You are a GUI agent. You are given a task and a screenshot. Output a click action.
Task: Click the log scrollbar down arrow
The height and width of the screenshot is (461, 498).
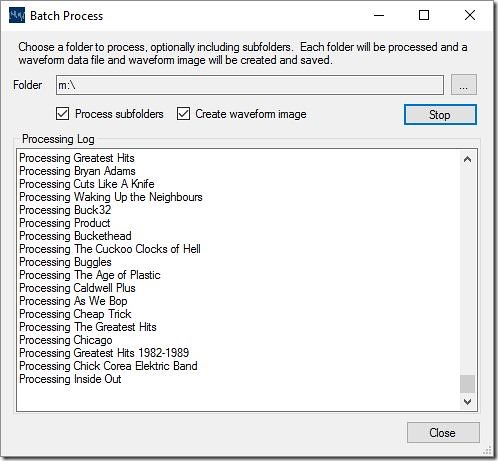coord(467,401)
